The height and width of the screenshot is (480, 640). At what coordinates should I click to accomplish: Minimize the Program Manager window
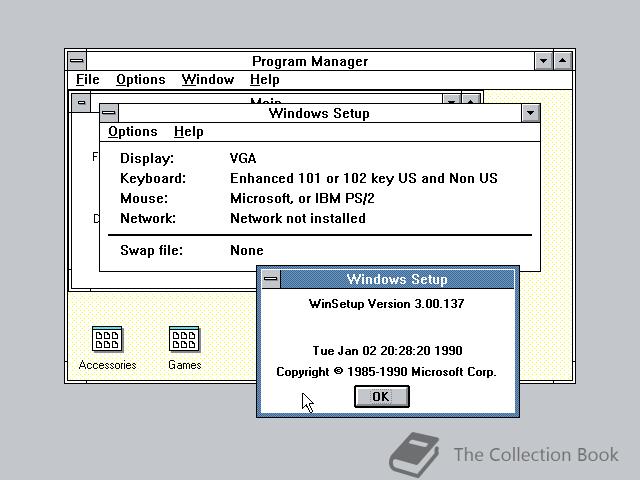(543, 61)
